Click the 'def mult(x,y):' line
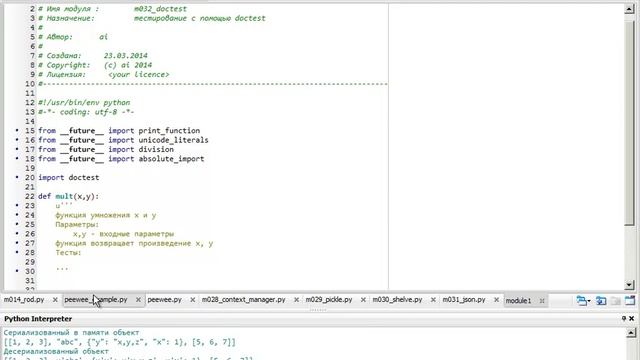Image resolution: width=640 pixels, height=360 pixels. pos(69,196)
